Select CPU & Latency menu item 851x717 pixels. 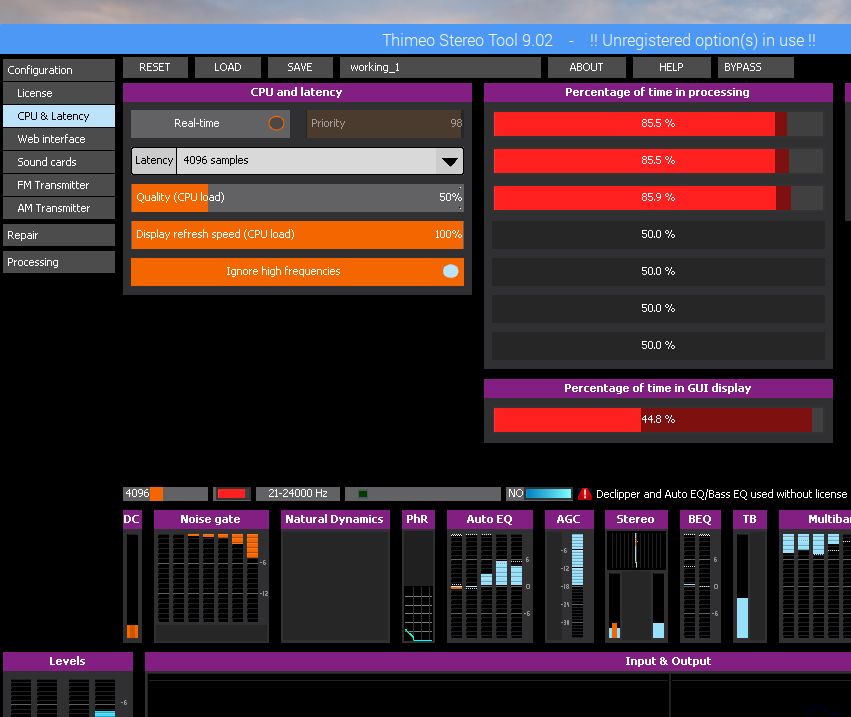pyautogui.click(x=59, y=116)
